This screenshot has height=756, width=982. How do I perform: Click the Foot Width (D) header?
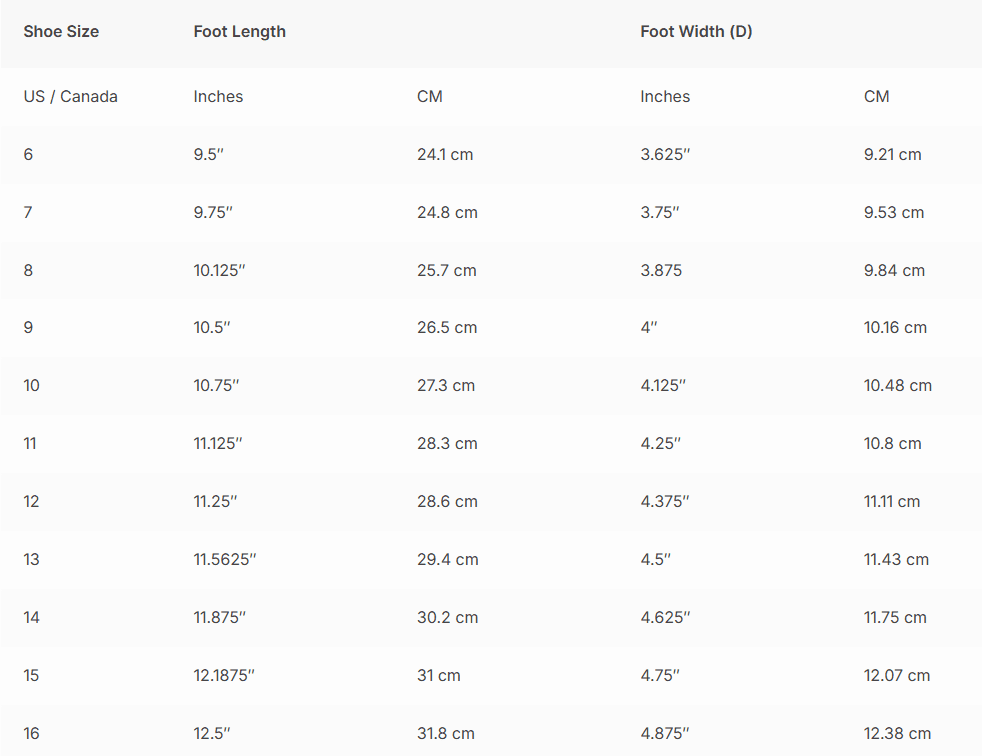(696, 31)
